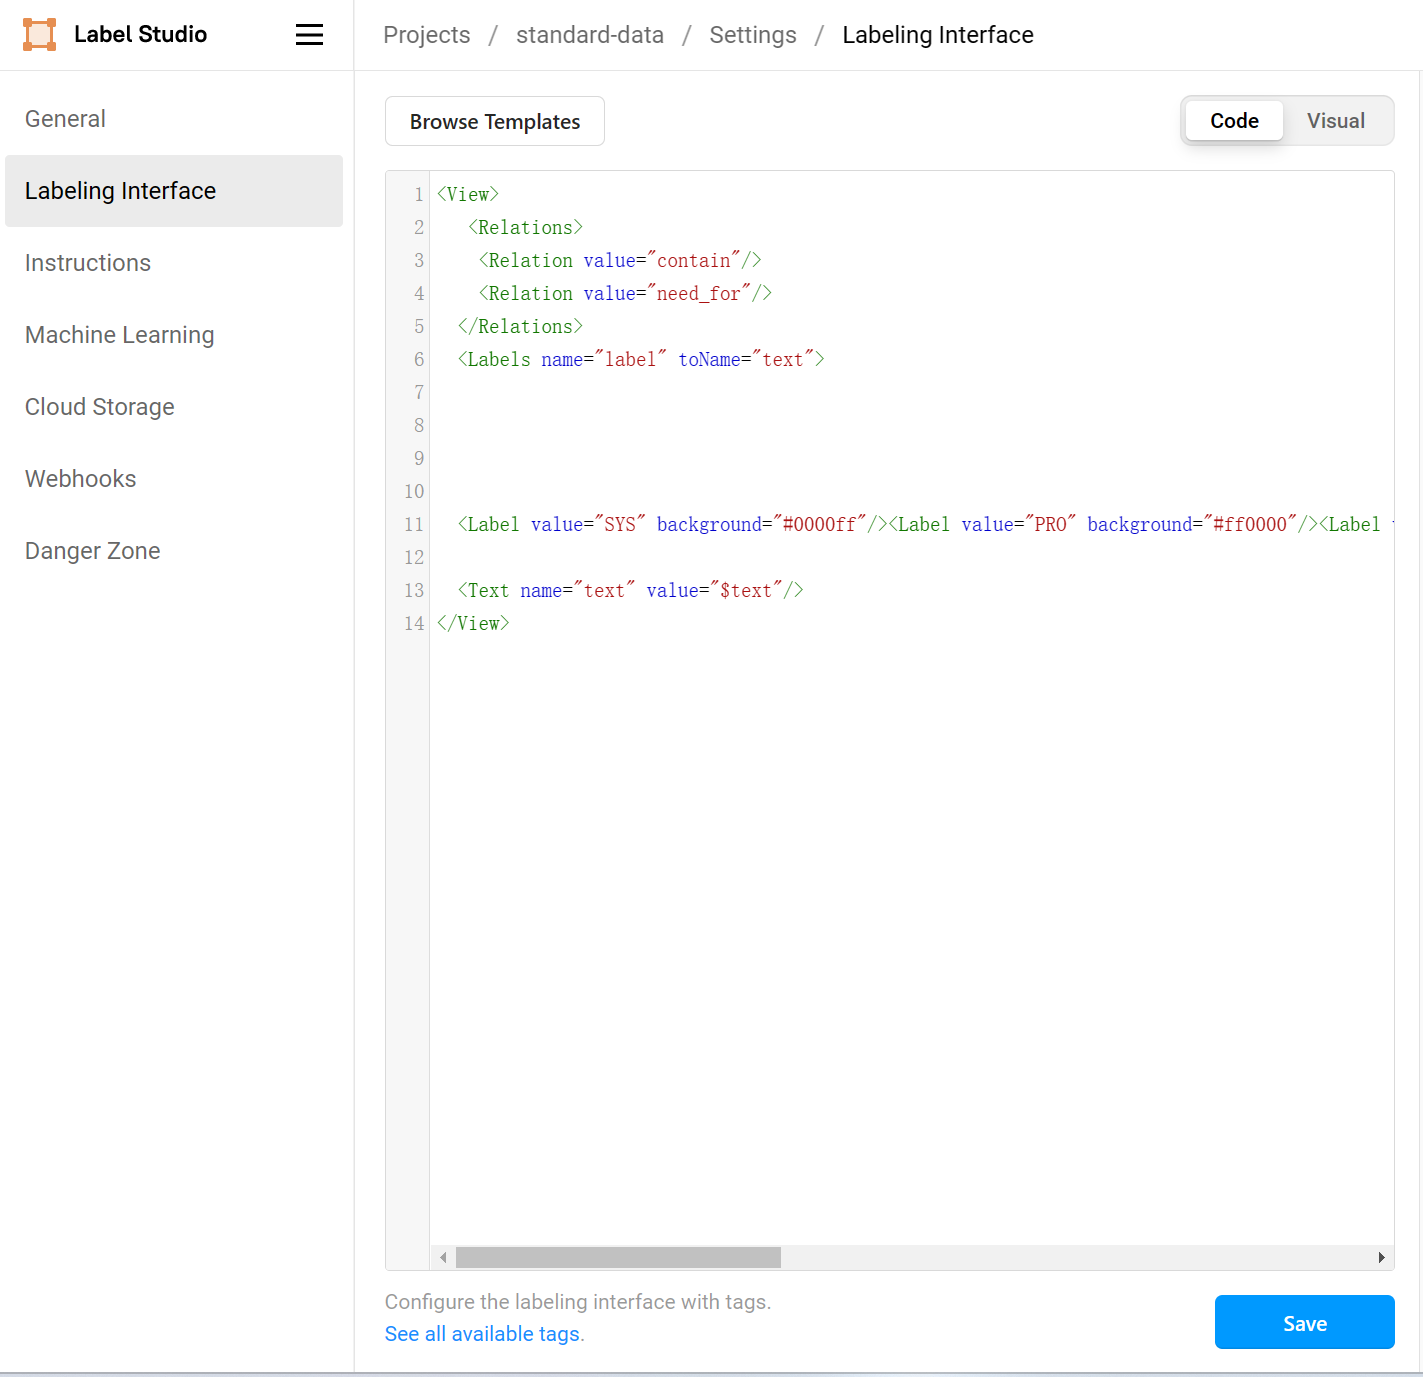Save the labeling configuration
1423x1377 pixels.
(1304, 1322)
